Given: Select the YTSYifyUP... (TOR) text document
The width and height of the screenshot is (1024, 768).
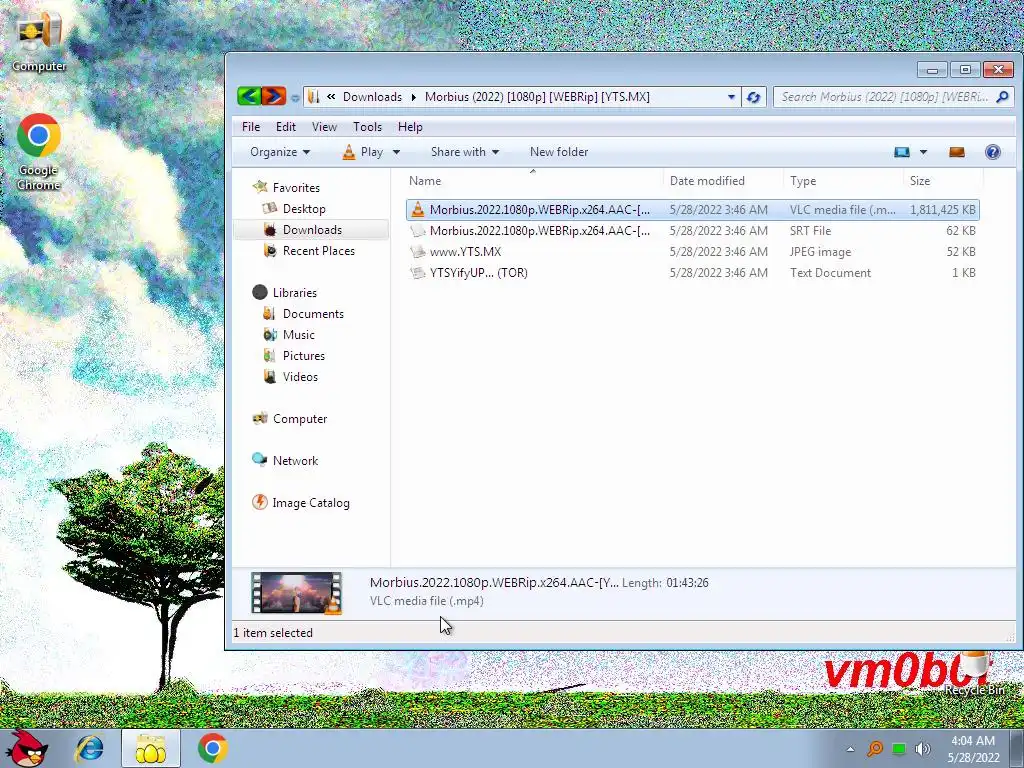Looking at the screenshot, I should tap(692, 272).
